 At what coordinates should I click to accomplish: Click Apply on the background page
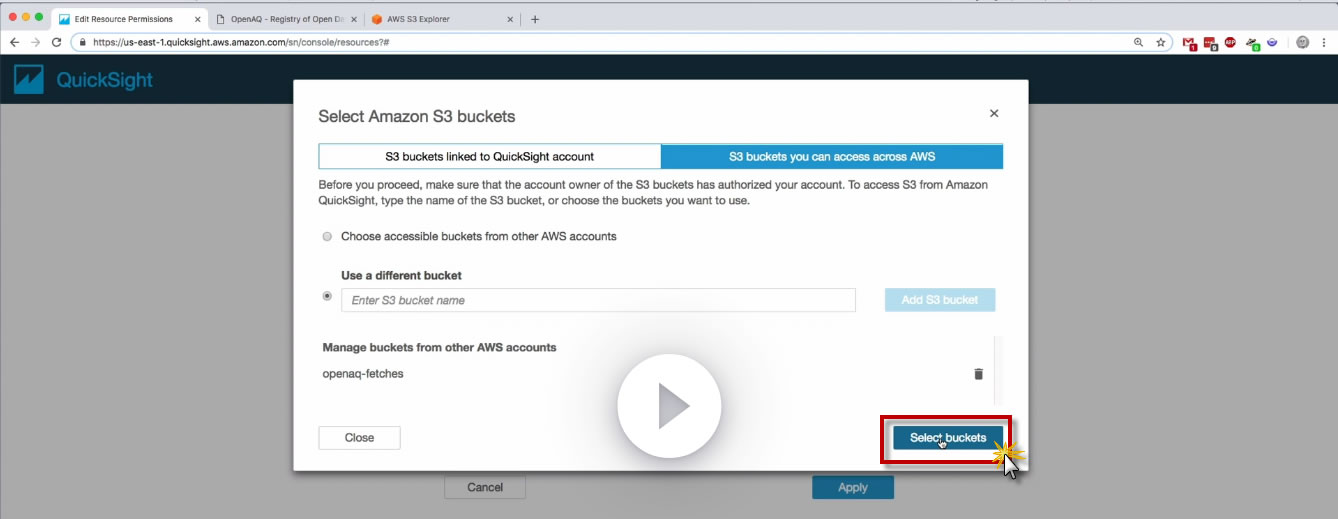coord(853,487)
